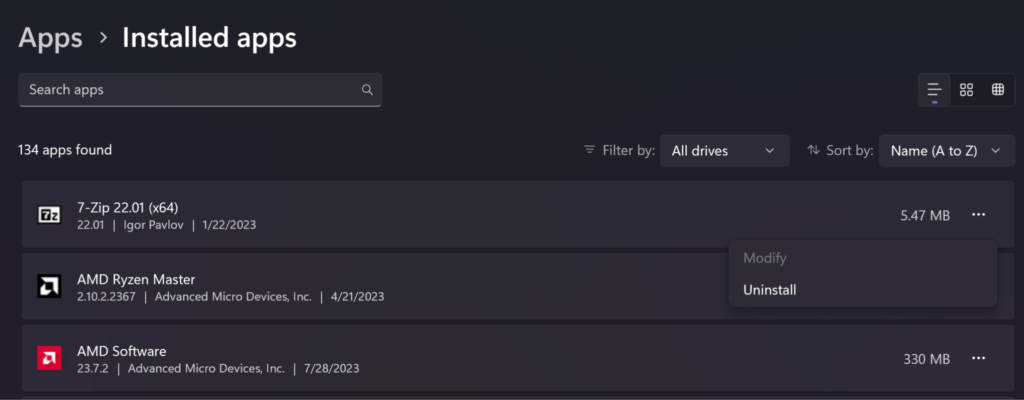
Task: Open the 7-Zip three-dot options menu
Action: [x=978, y=215]
